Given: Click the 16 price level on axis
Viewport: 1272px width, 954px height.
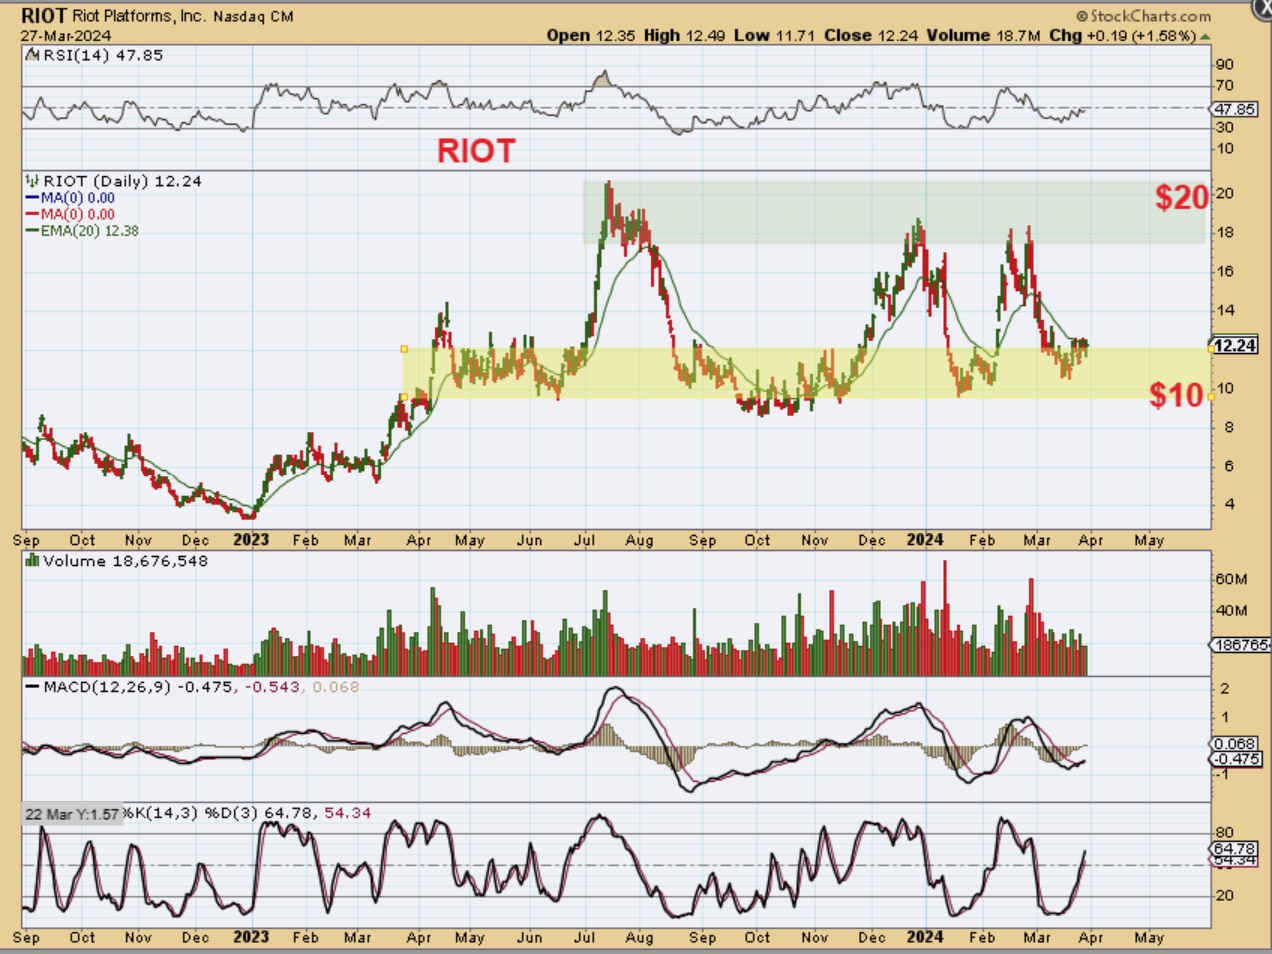Looking at the screenshot, I should 1224,271.
